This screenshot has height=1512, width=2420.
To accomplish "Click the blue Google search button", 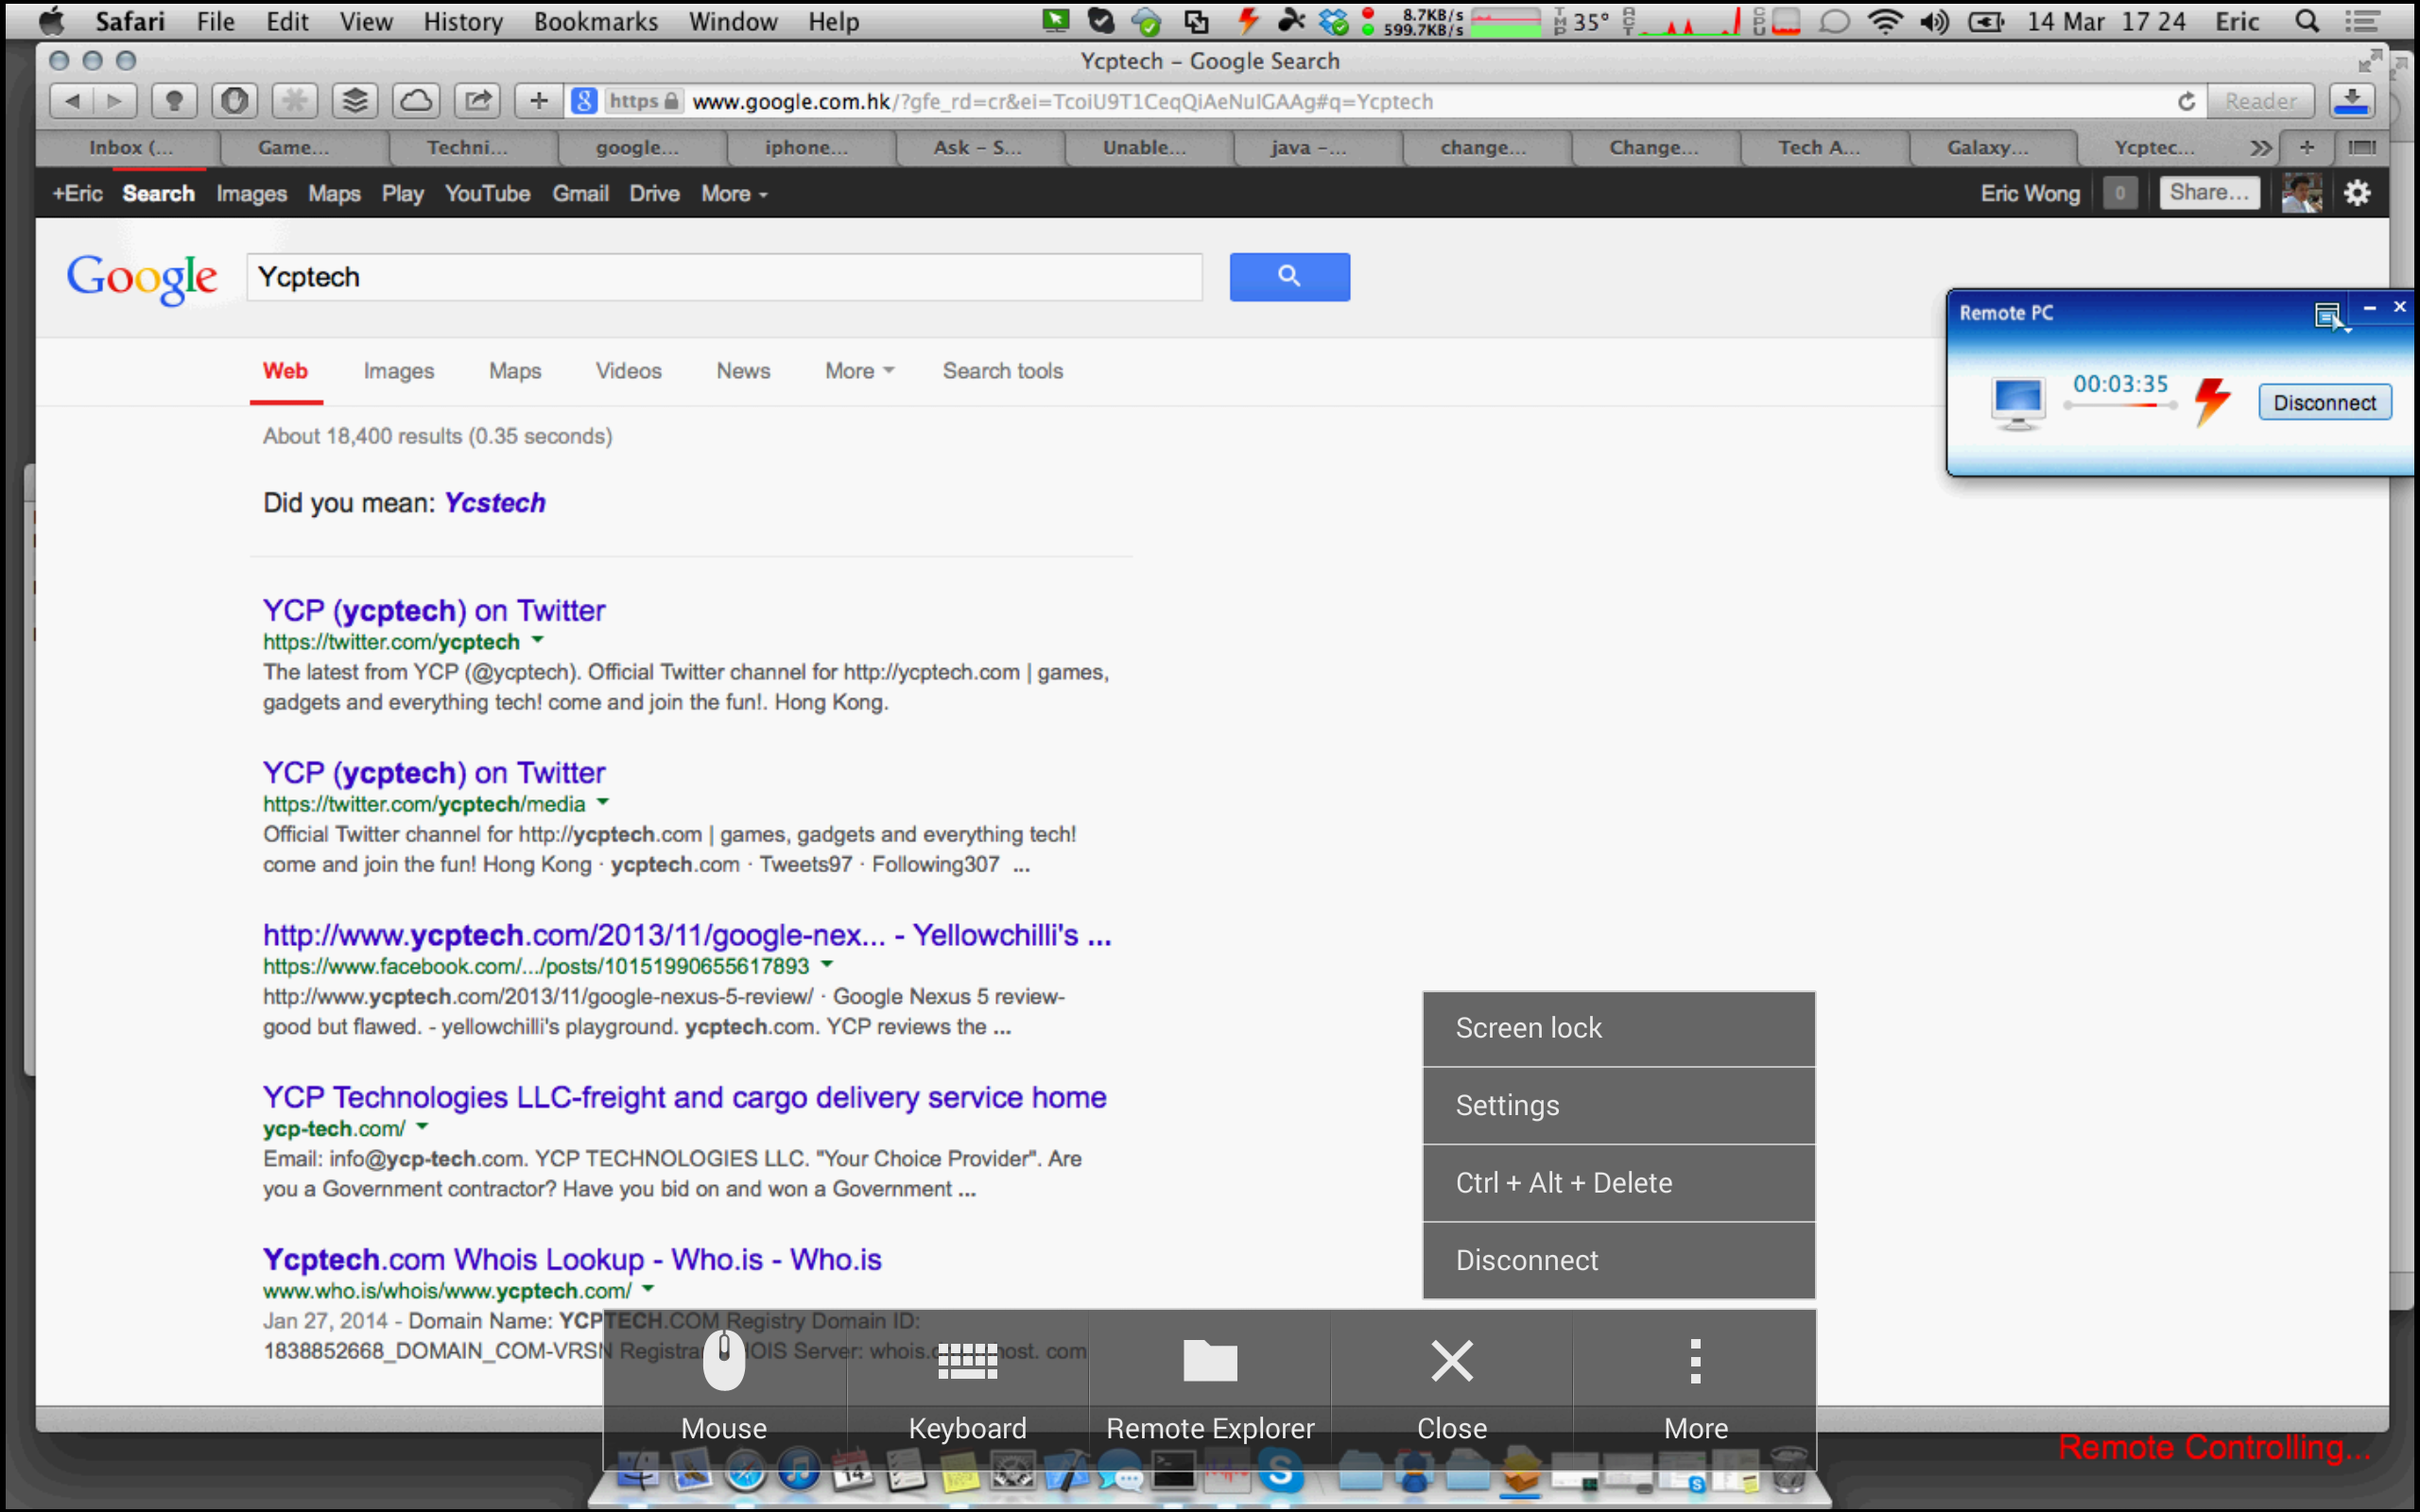I will 1289,277.
